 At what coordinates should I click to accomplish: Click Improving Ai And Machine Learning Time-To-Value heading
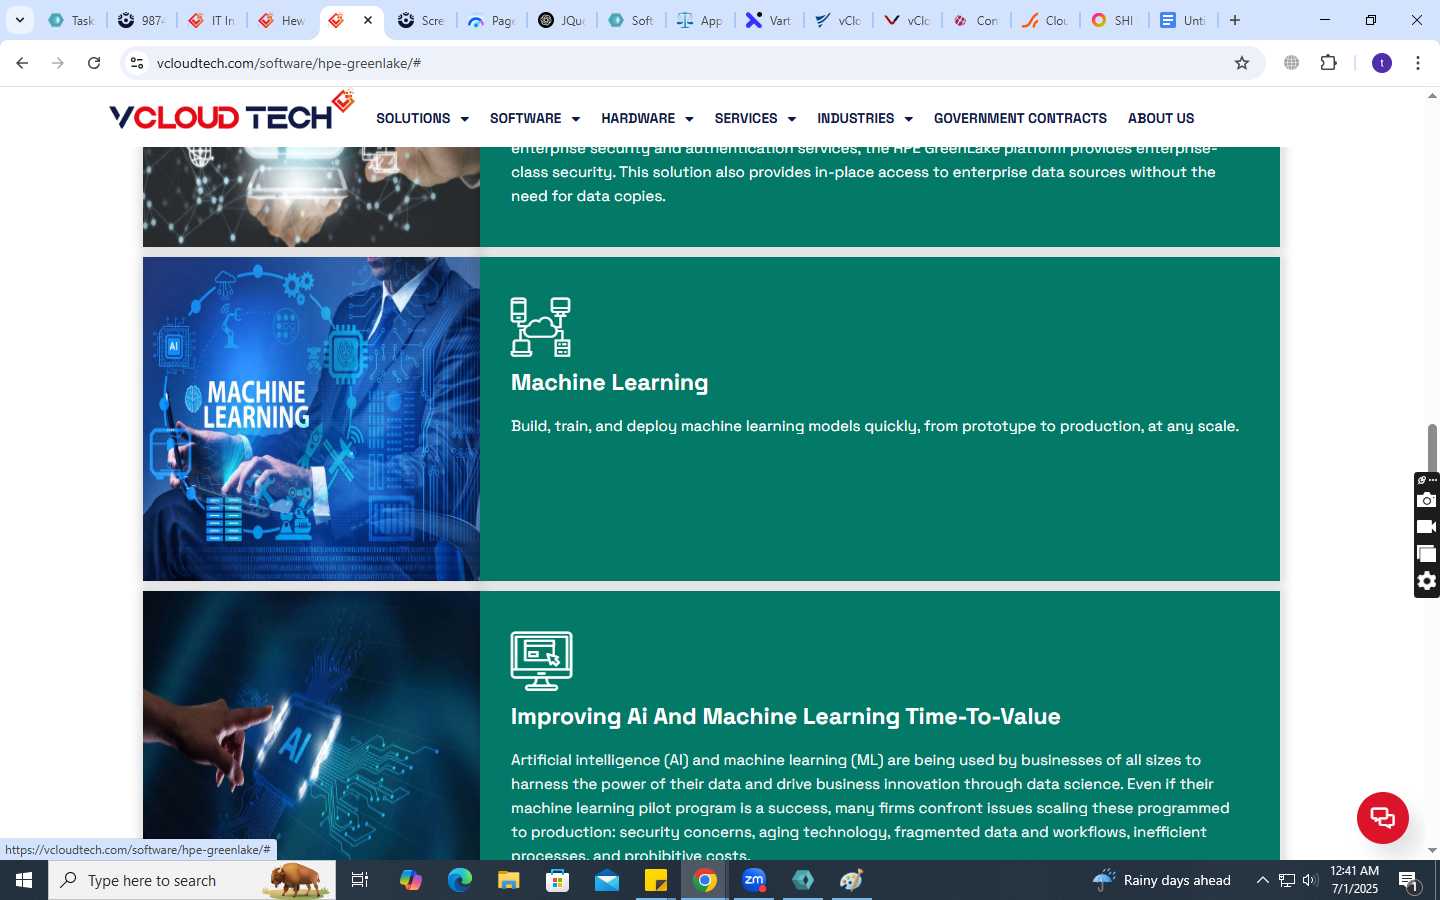(786, 716)
